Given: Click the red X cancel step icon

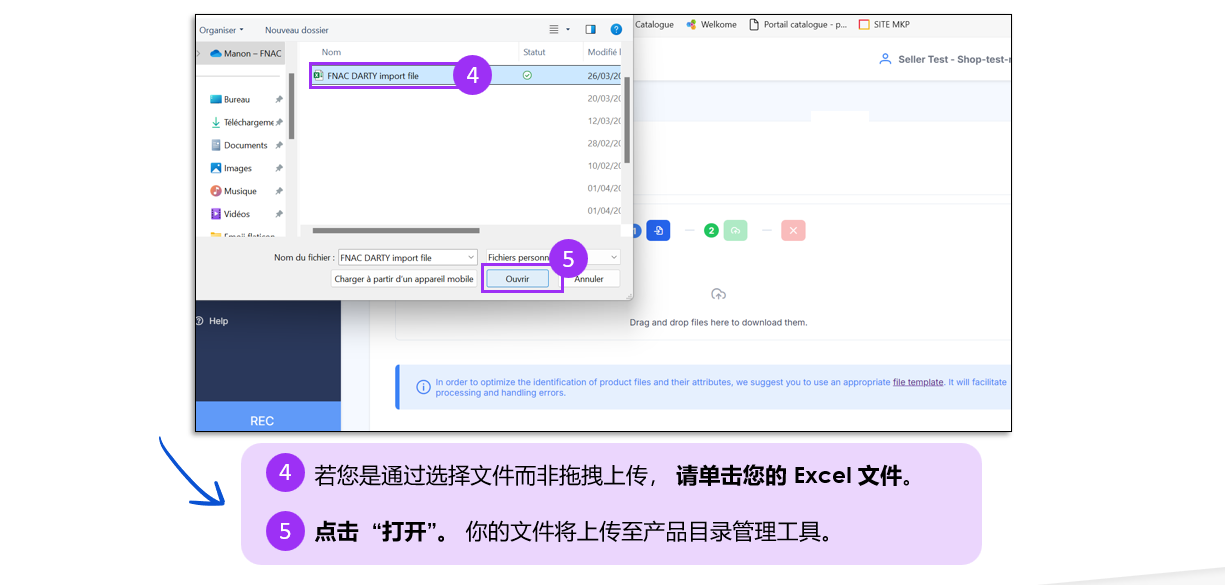Looking at the screenshot, I should [x=793, y=231].
